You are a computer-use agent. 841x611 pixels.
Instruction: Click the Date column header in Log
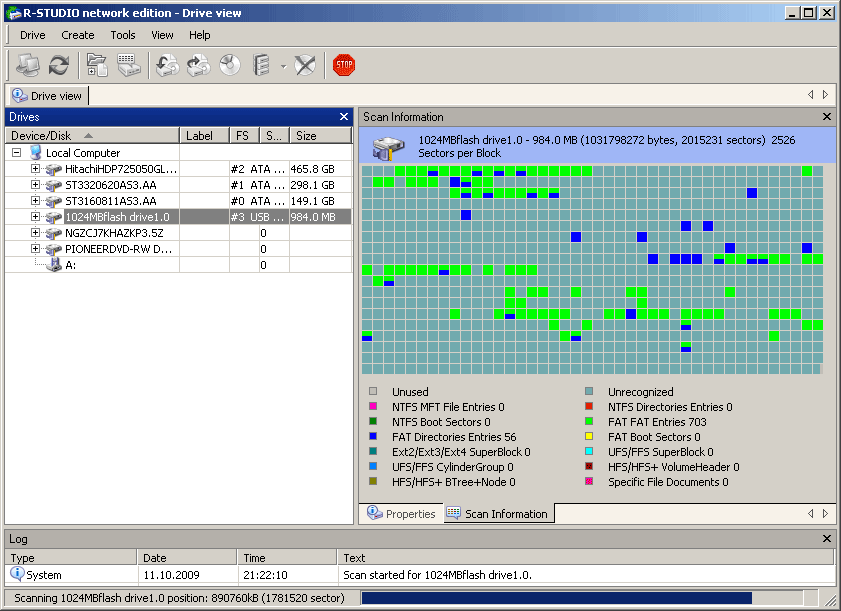pyautogui.click(x=187, y=558)
